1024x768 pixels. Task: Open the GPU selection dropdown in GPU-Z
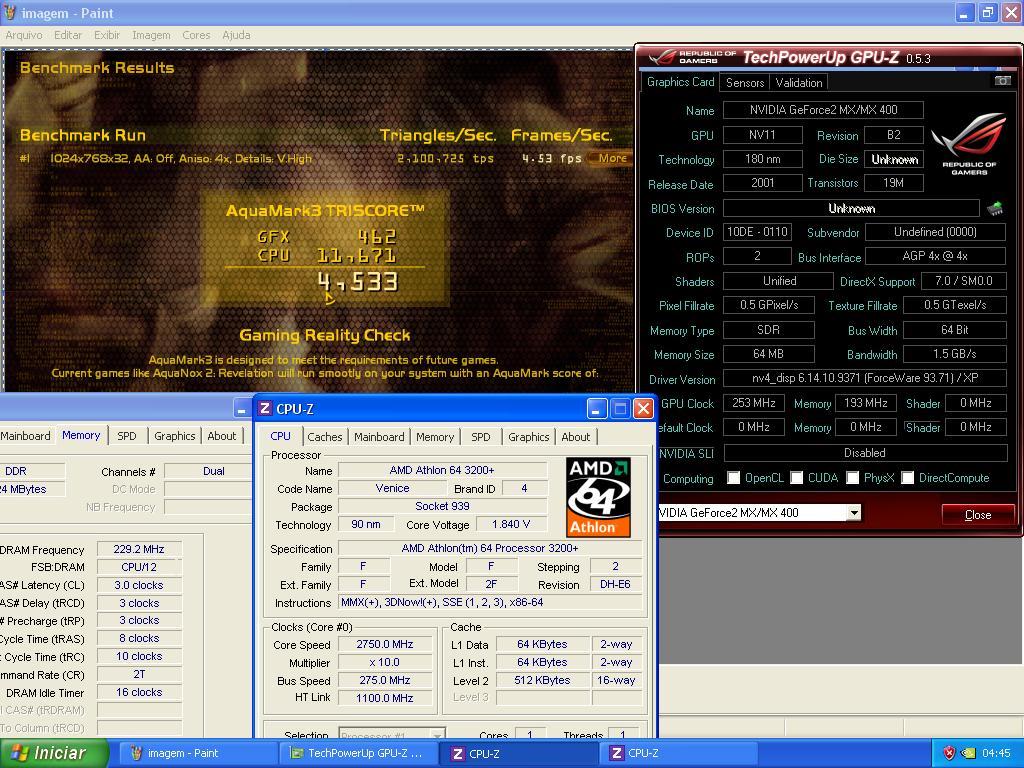[854, 513]
